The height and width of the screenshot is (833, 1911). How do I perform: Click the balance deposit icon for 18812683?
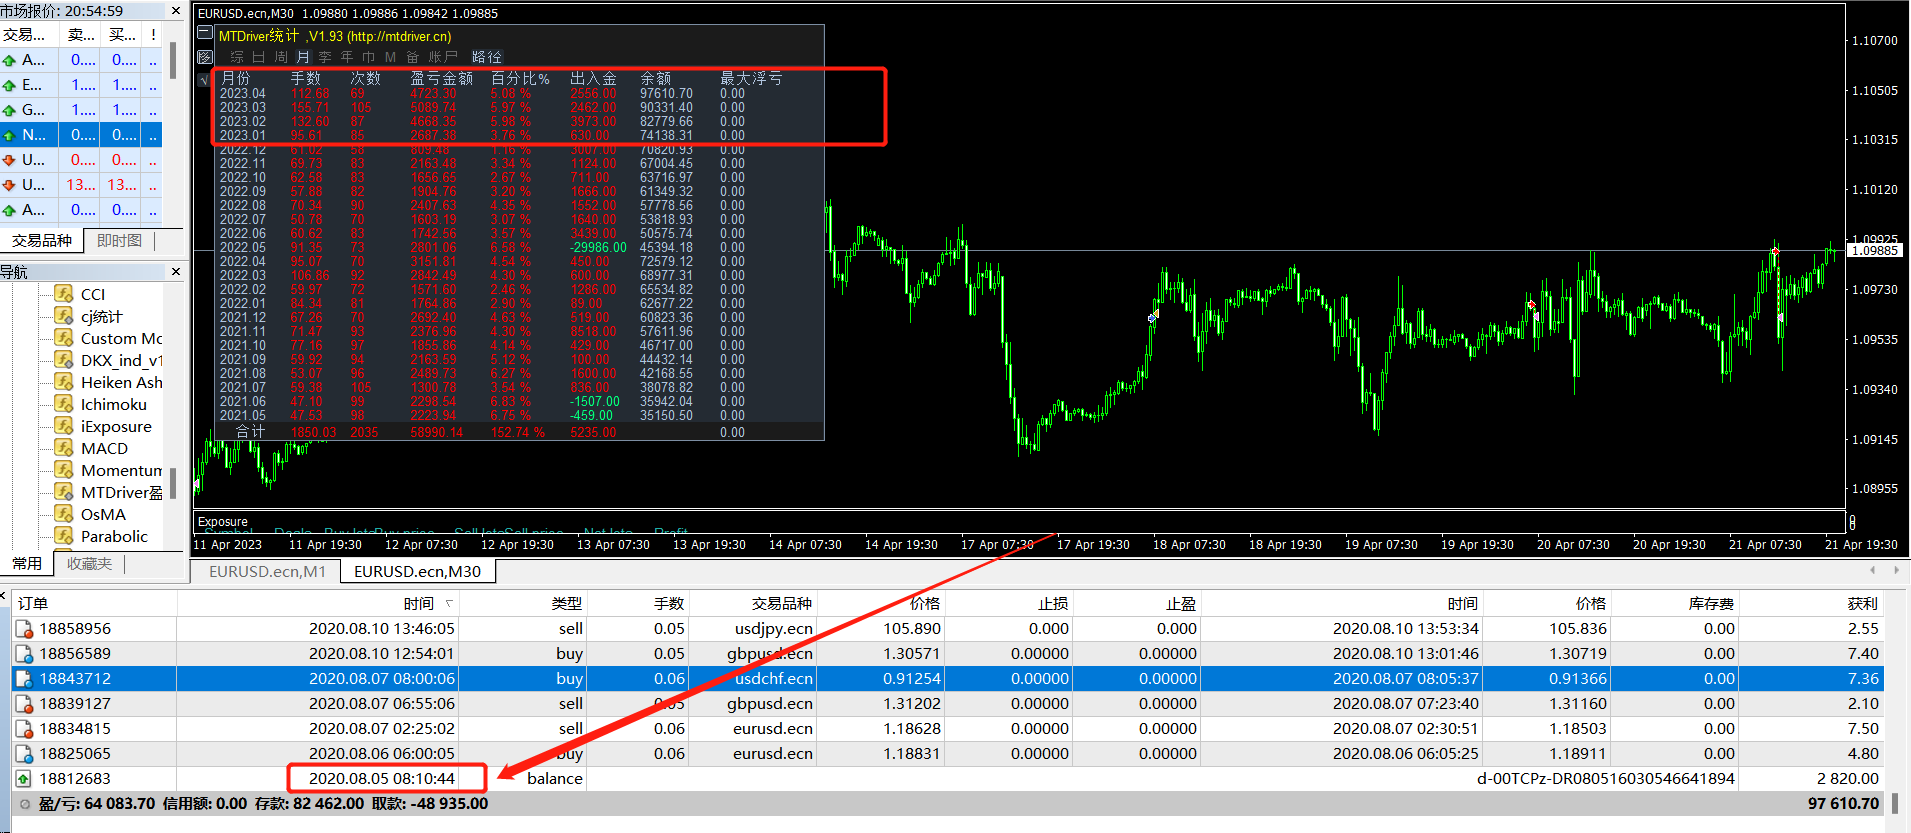point(24,779)
